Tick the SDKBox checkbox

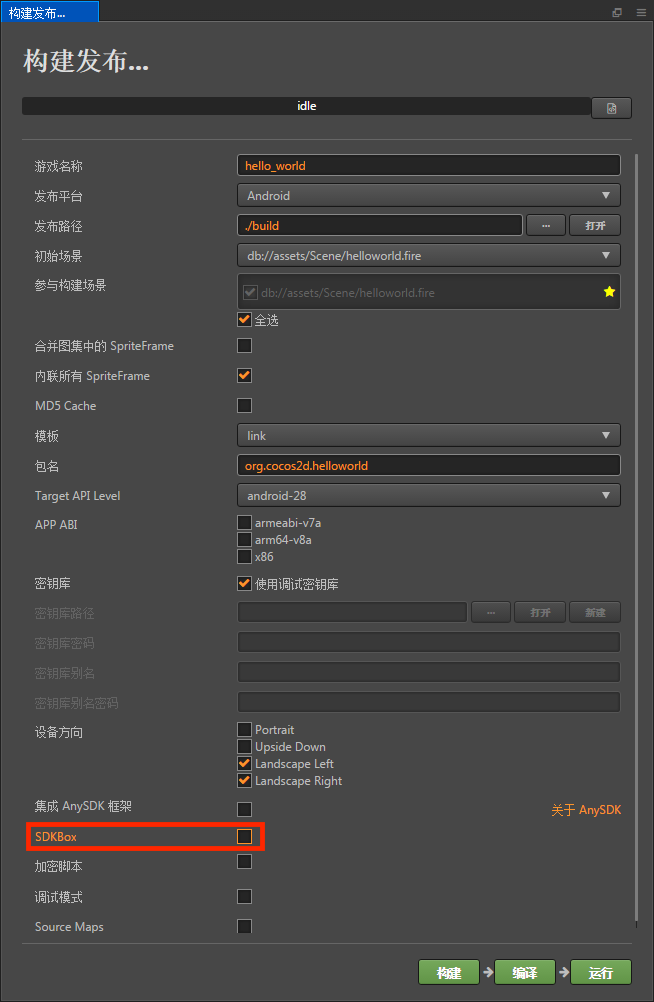[244, 836]
